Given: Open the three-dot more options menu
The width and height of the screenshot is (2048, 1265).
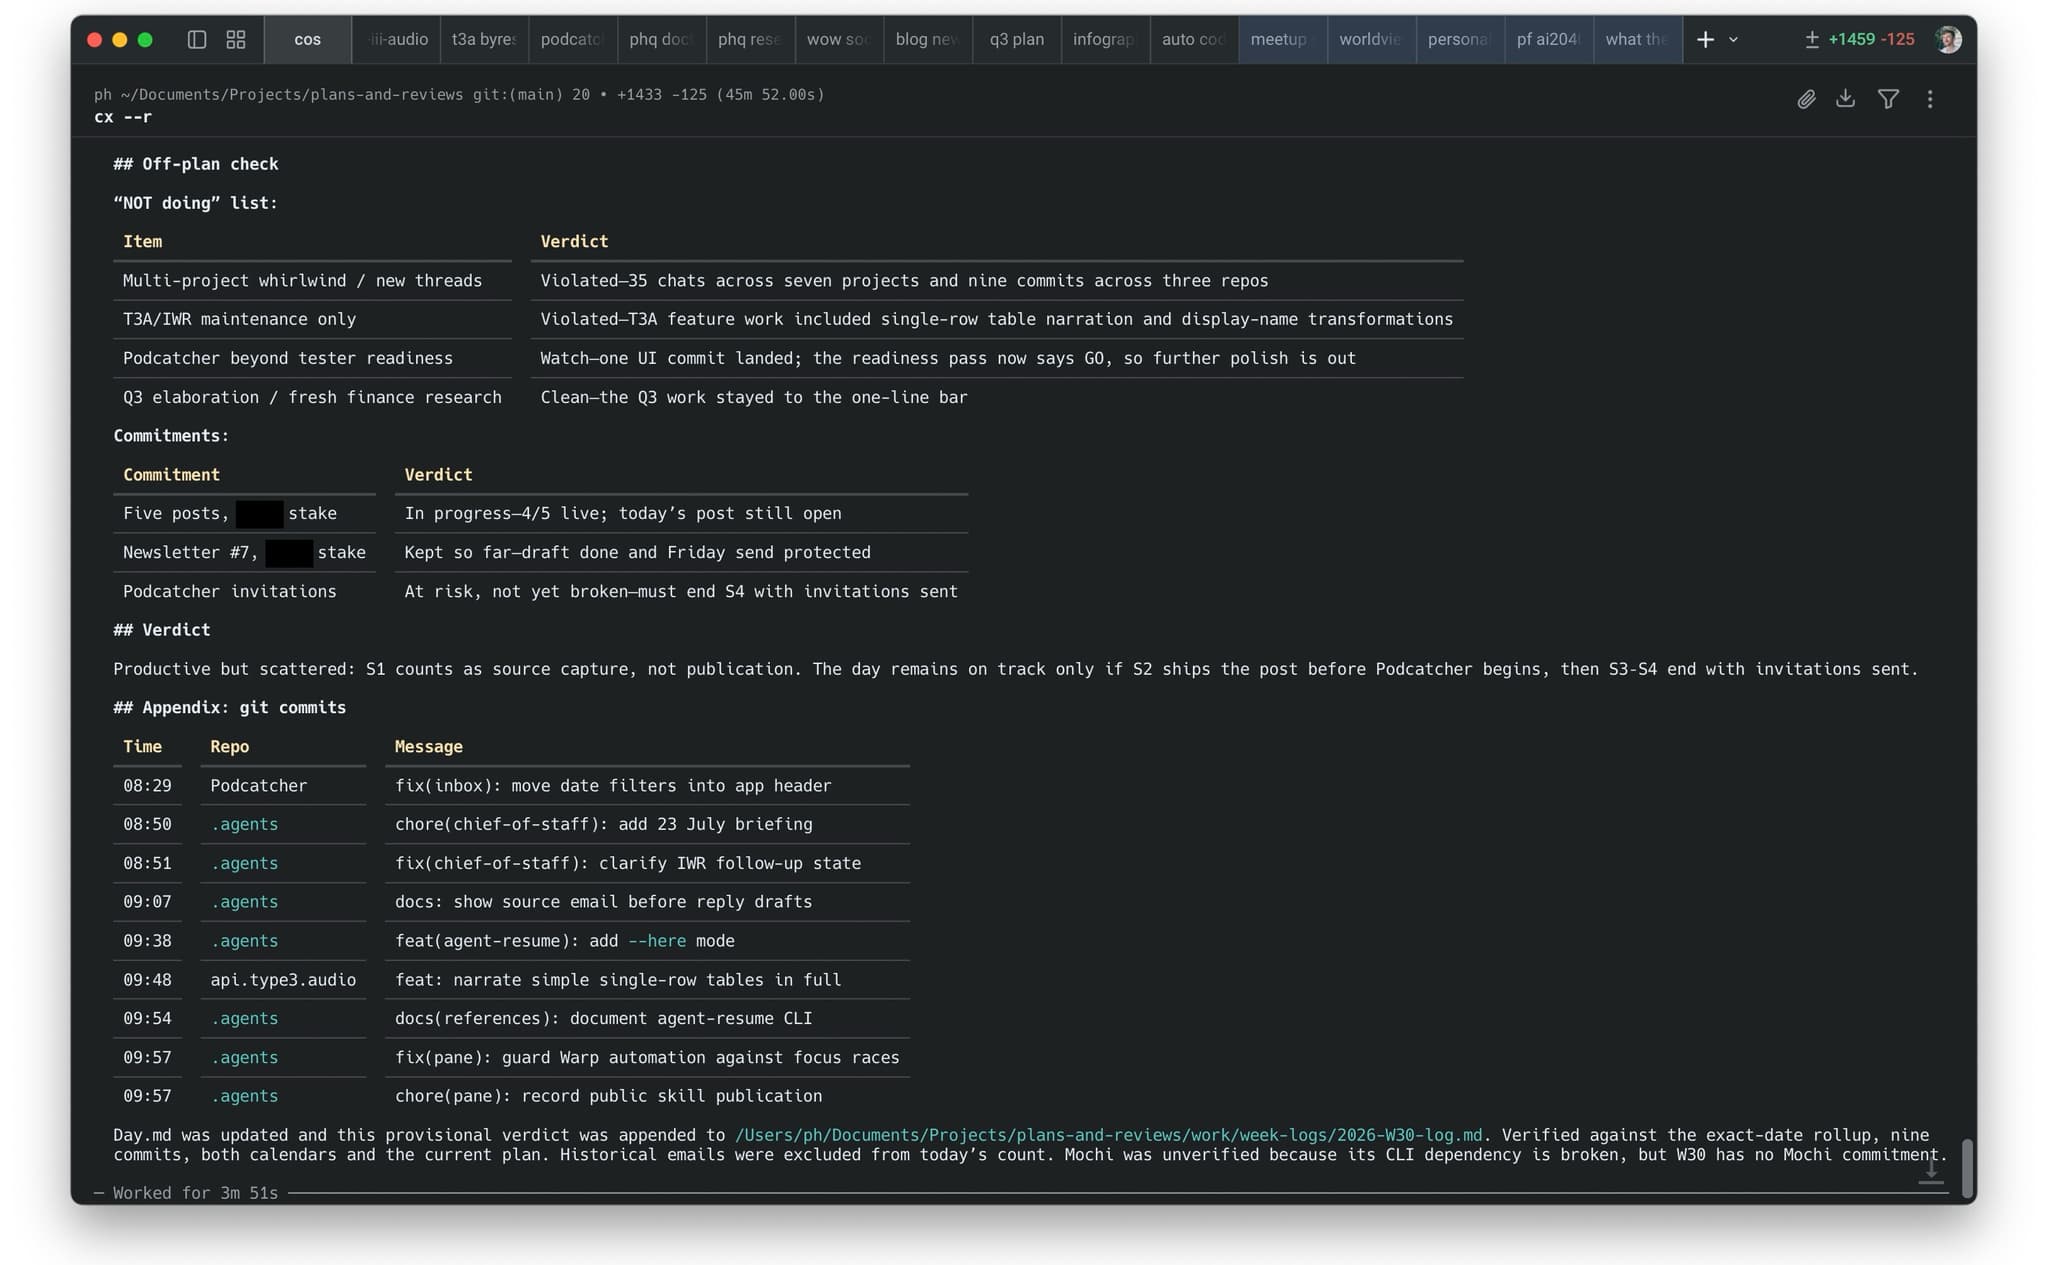Looking at the screenshot, I should [1930, 98].
